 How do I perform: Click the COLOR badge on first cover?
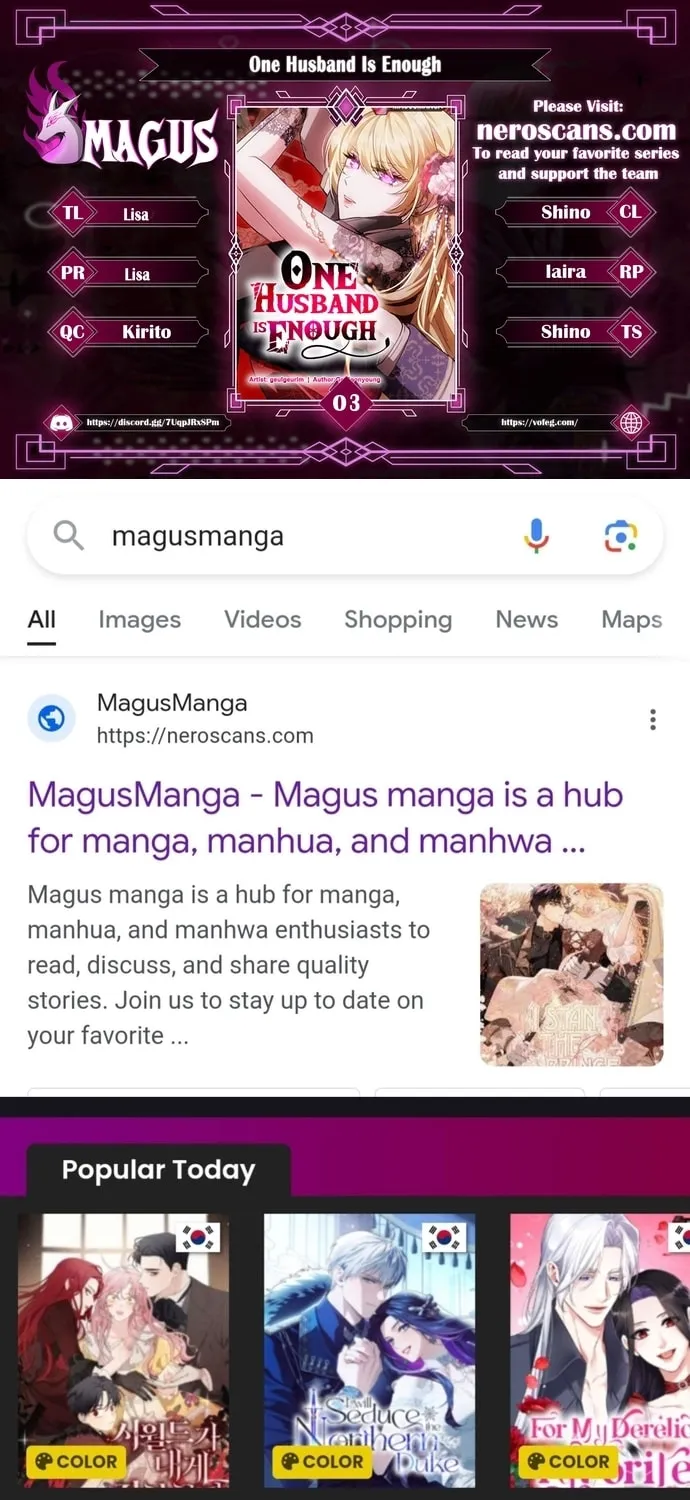(x=76, y=1461)
